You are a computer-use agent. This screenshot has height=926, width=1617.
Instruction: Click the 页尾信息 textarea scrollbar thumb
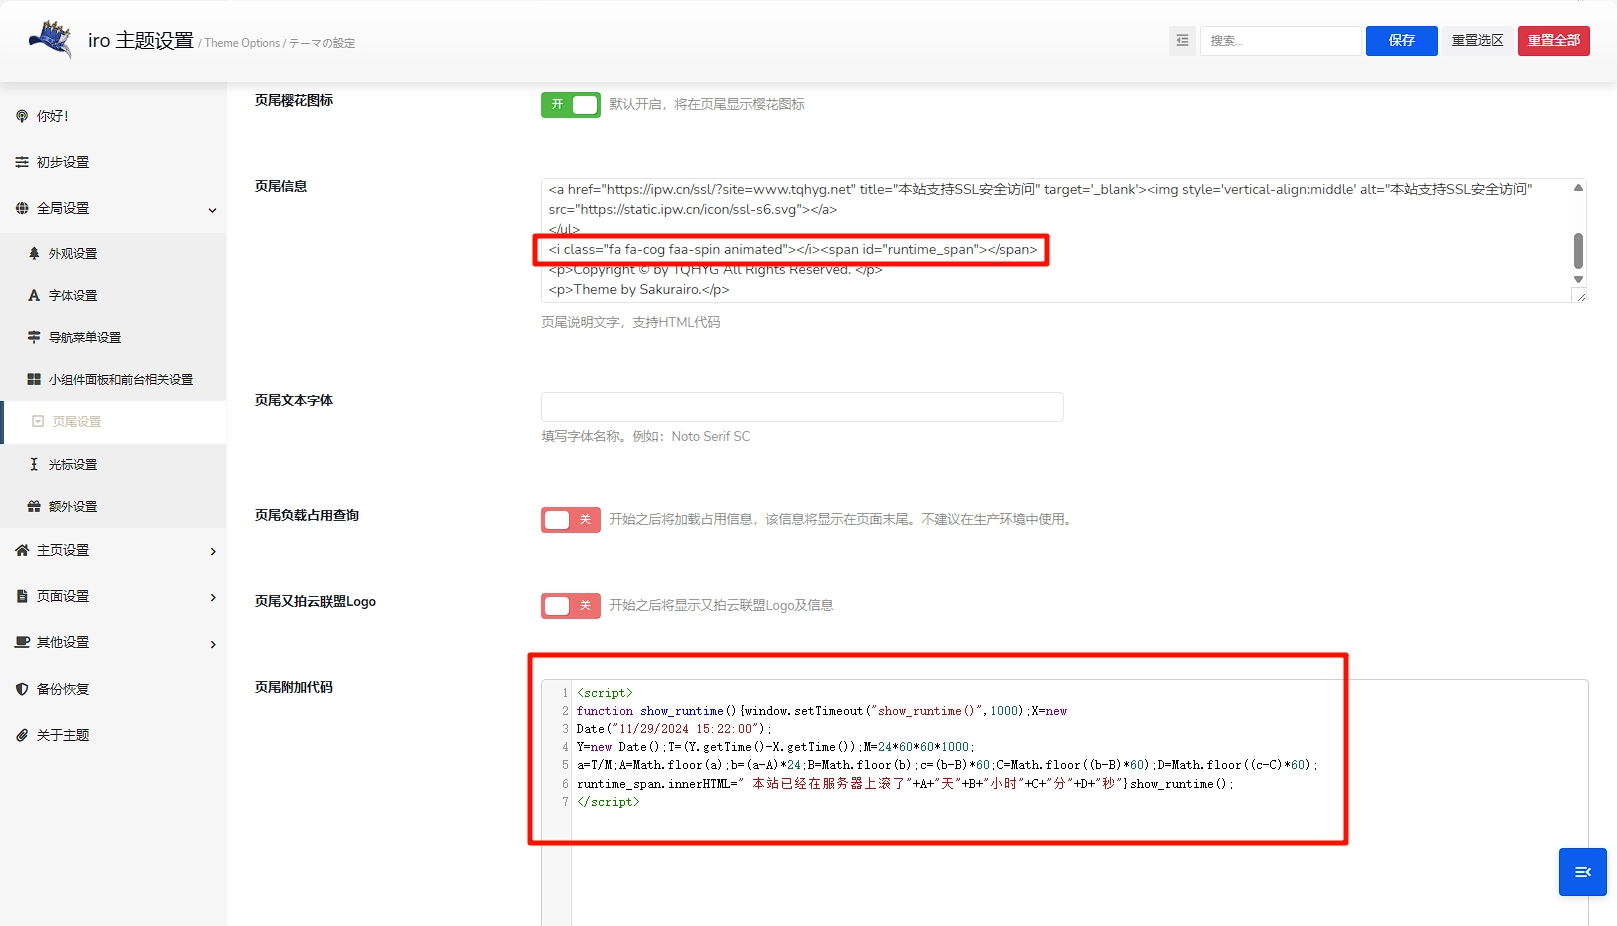point(1578,251)
